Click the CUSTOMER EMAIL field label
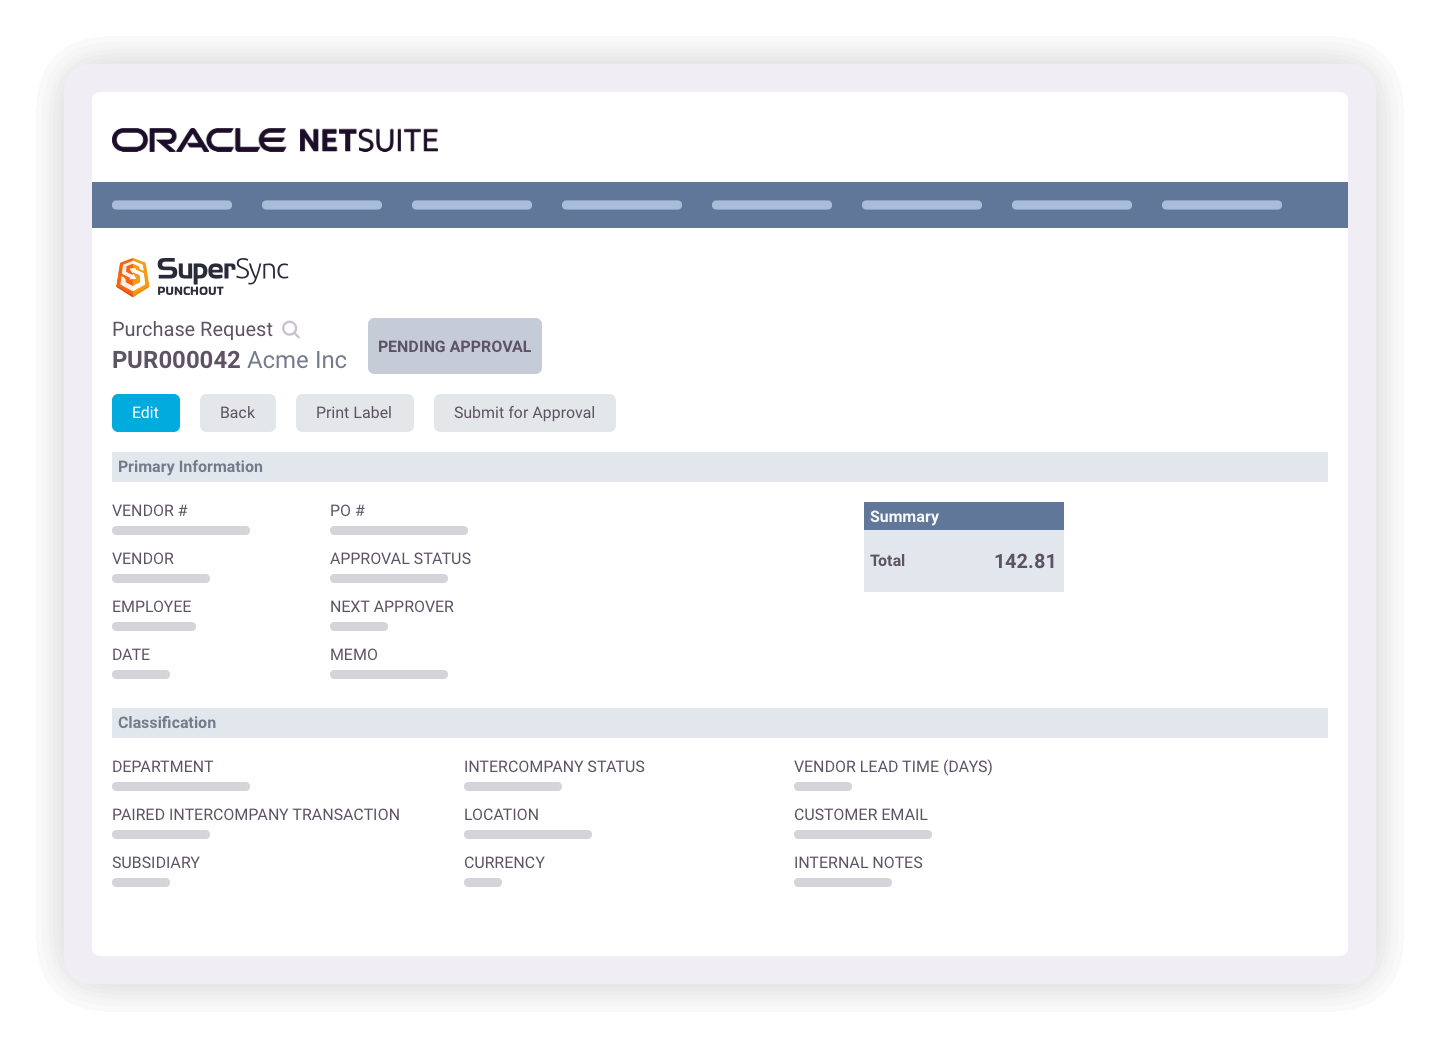 tap(861, 815)
